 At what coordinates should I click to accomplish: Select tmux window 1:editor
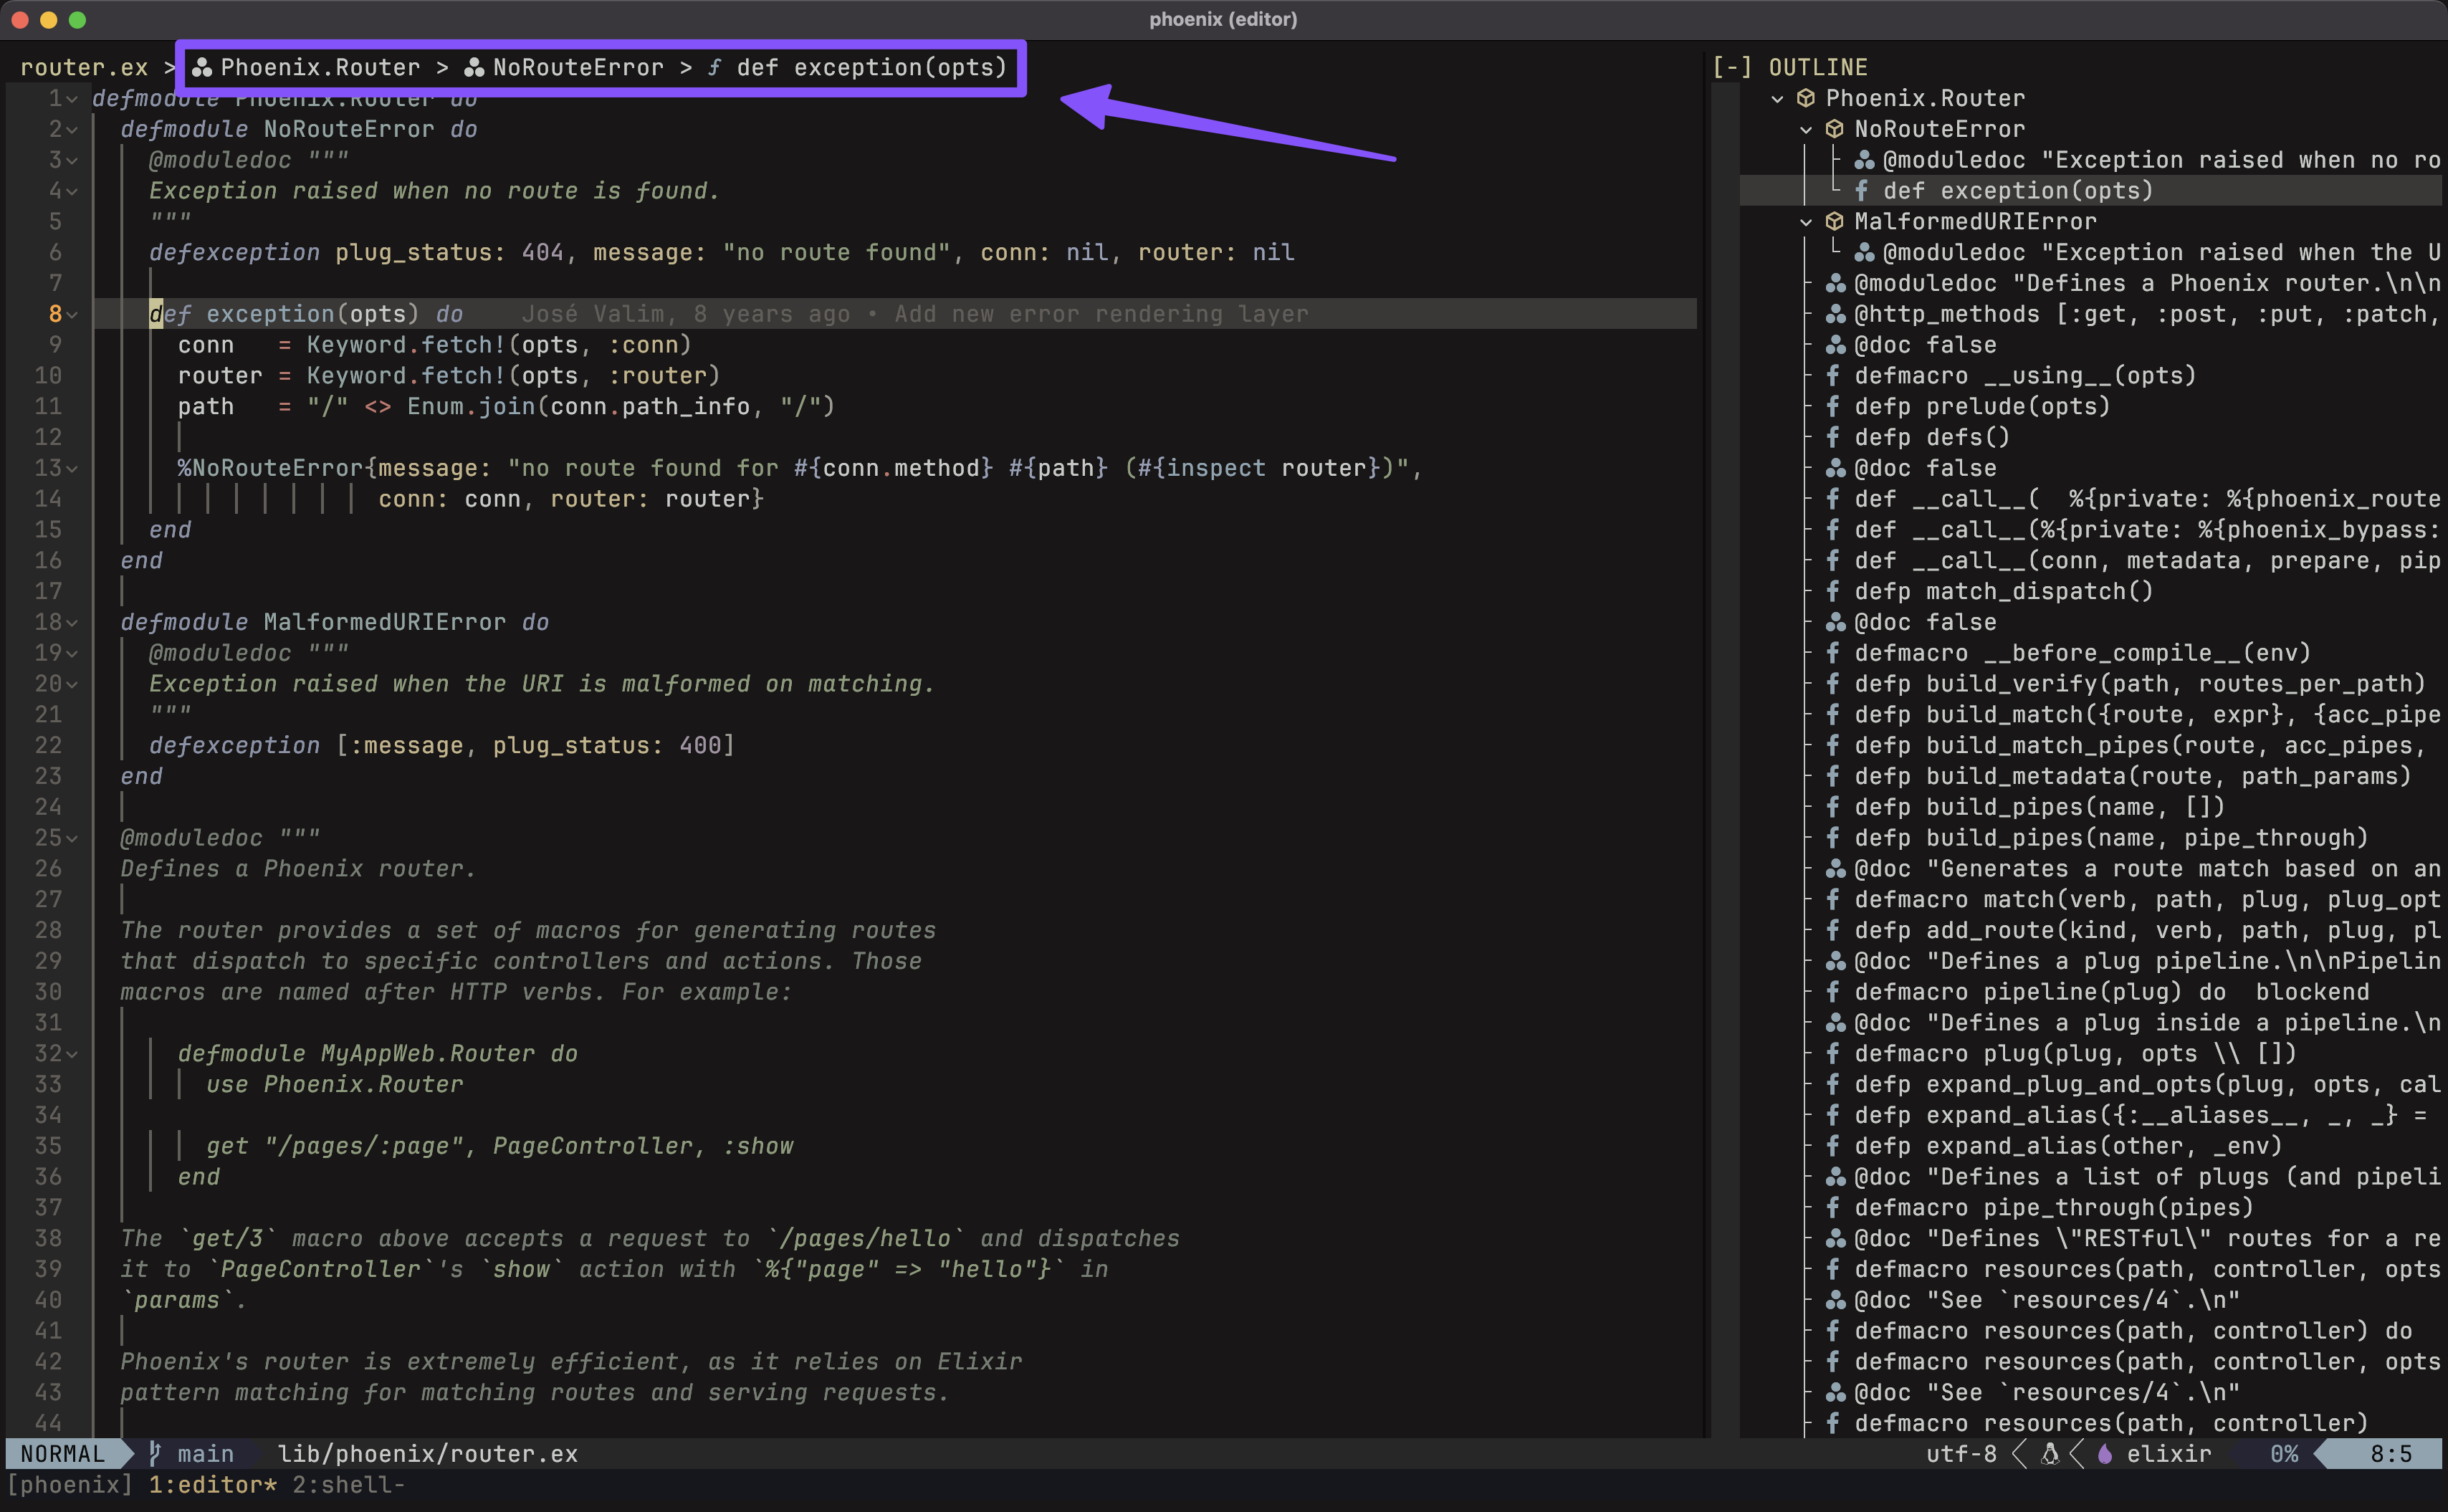(x=212, y=1485)
